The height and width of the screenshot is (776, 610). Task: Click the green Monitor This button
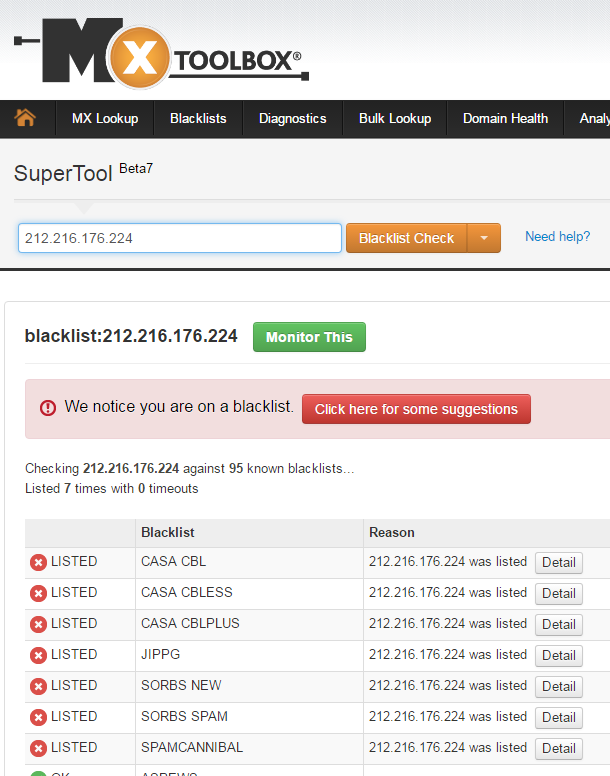(x=309, y=337)
